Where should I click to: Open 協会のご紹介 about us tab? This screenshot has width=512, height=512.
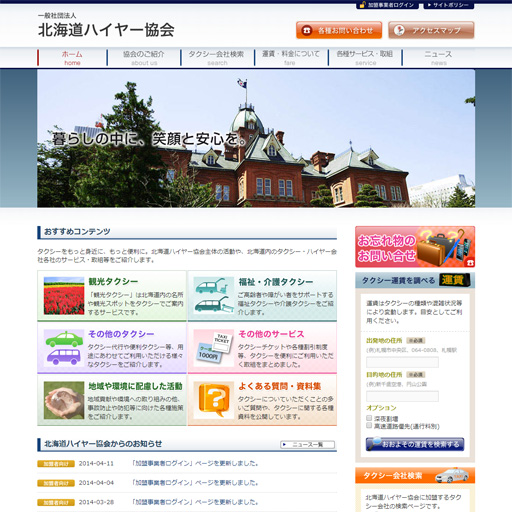tap(144, 58)
